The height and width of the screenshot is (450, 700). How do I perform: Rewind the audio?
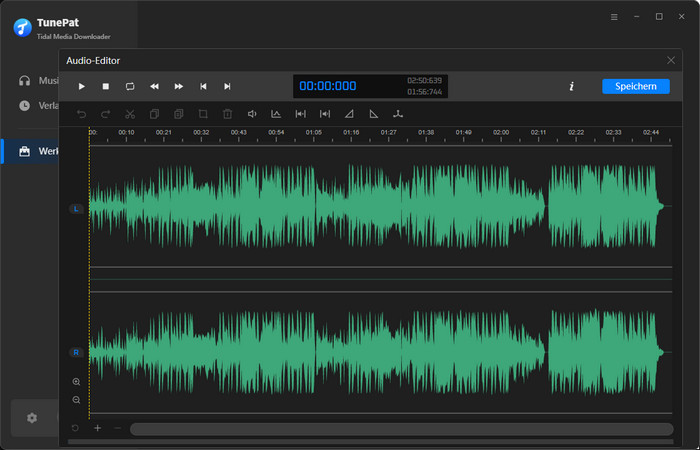click(x=154, y=87)
